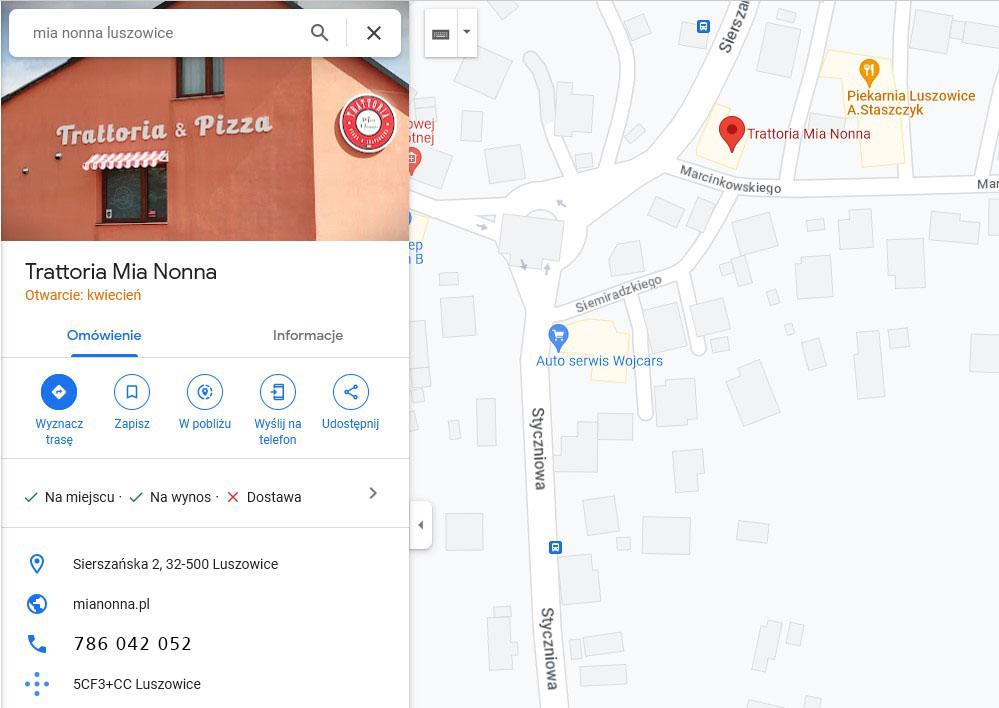Click the keyboard input tool icon

tap(441, 33)
